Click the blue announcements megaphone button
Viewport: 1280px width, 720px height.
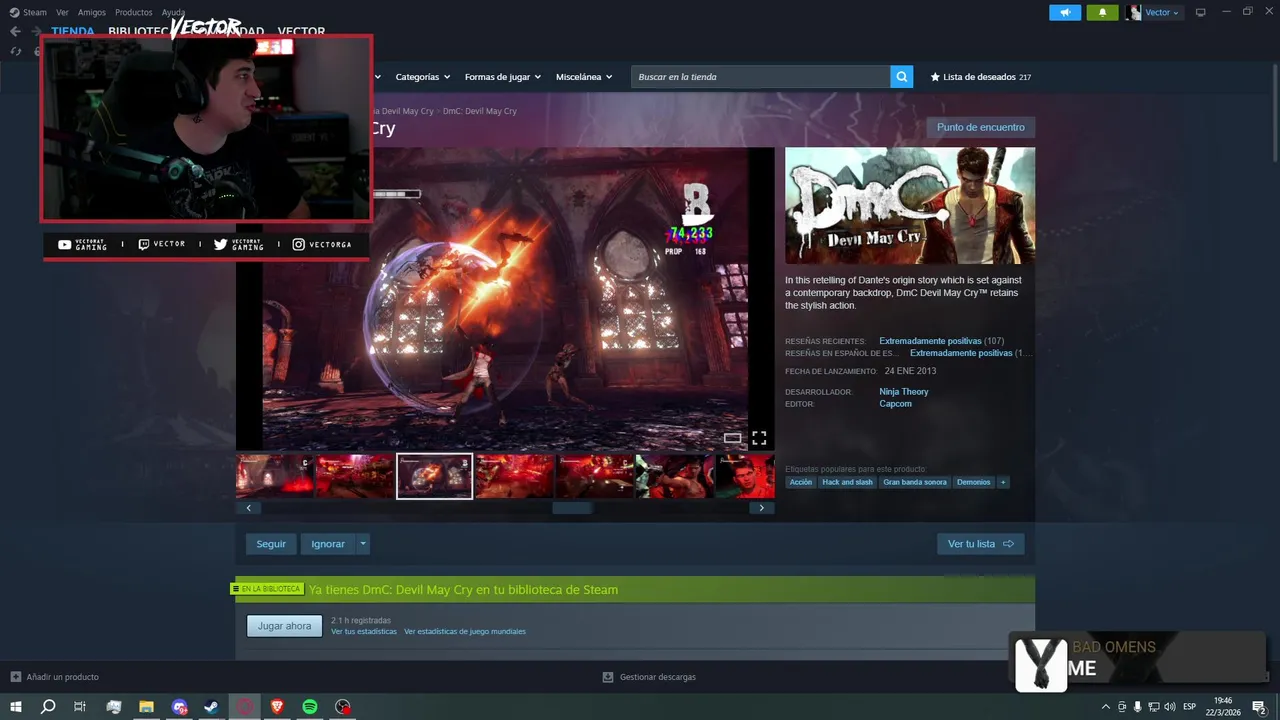[1065, 12]
